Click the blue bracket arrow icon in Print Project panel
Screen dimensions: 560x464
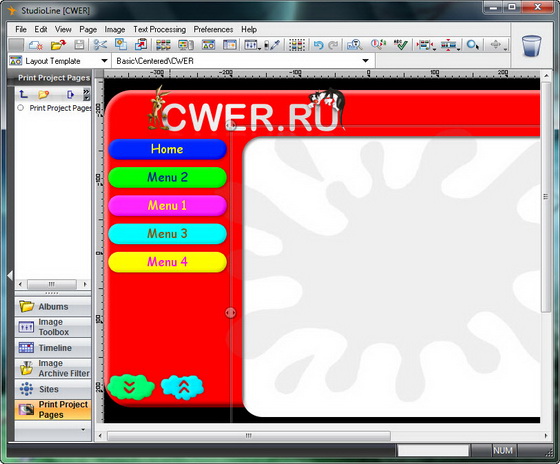(x=70, y=94)
